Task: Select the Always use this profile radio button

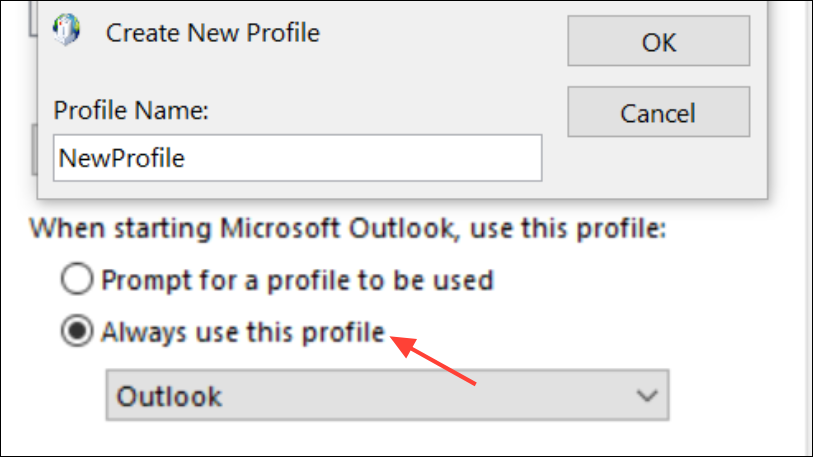Action: coord(77,331)
